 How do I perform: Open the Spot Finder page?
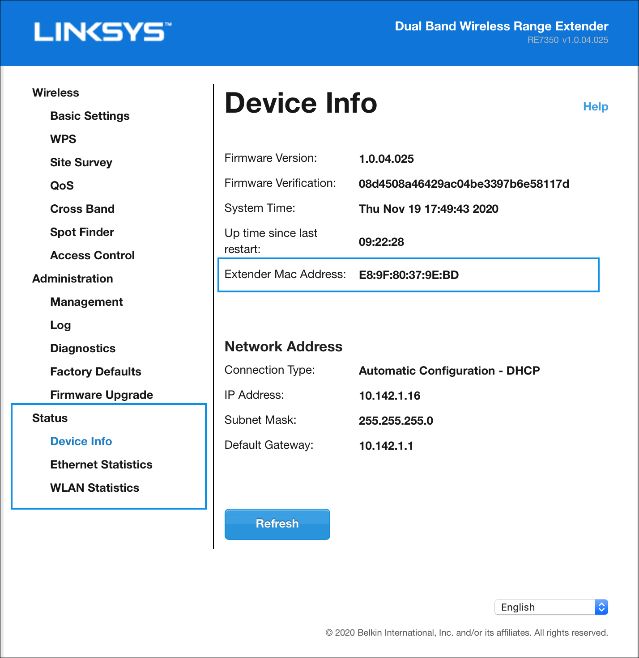tap(82, 232)
